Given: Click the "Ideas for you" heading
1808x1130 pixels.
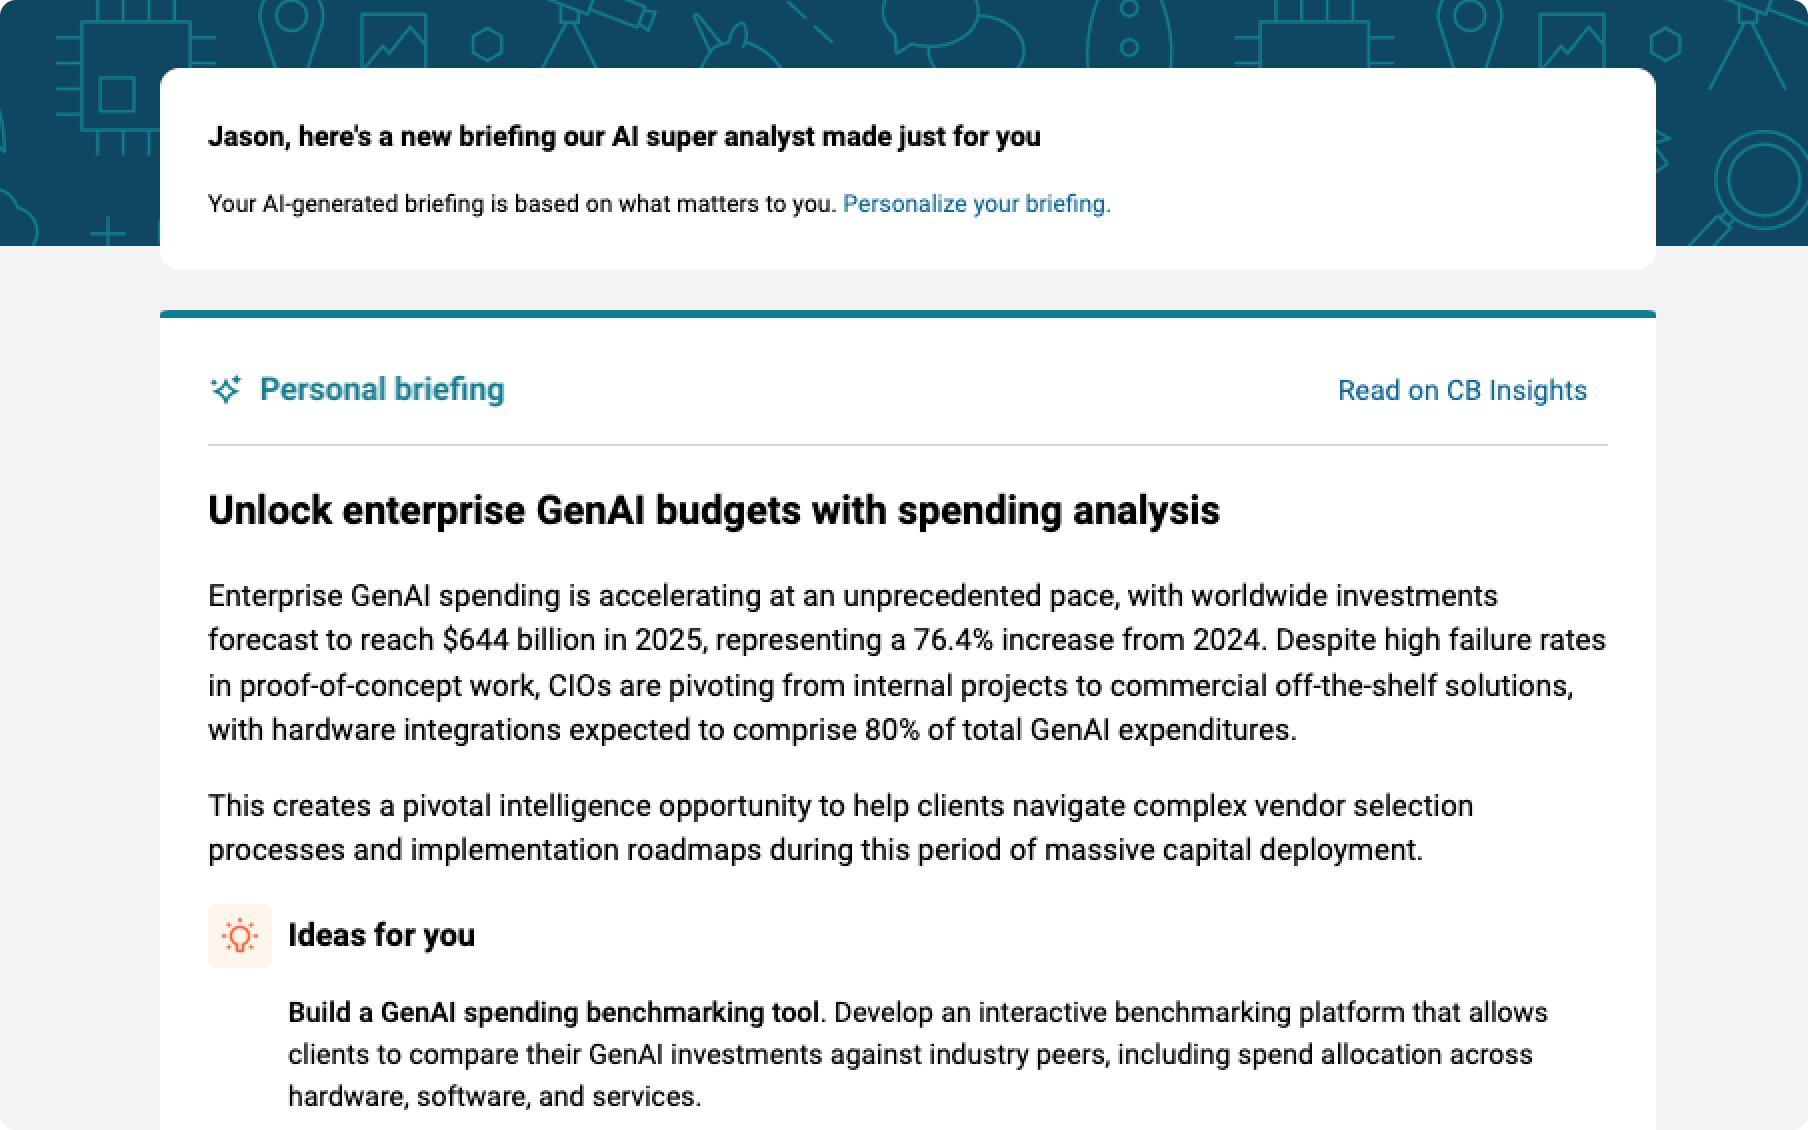Looking at the screenshot, I should [381, 935].
